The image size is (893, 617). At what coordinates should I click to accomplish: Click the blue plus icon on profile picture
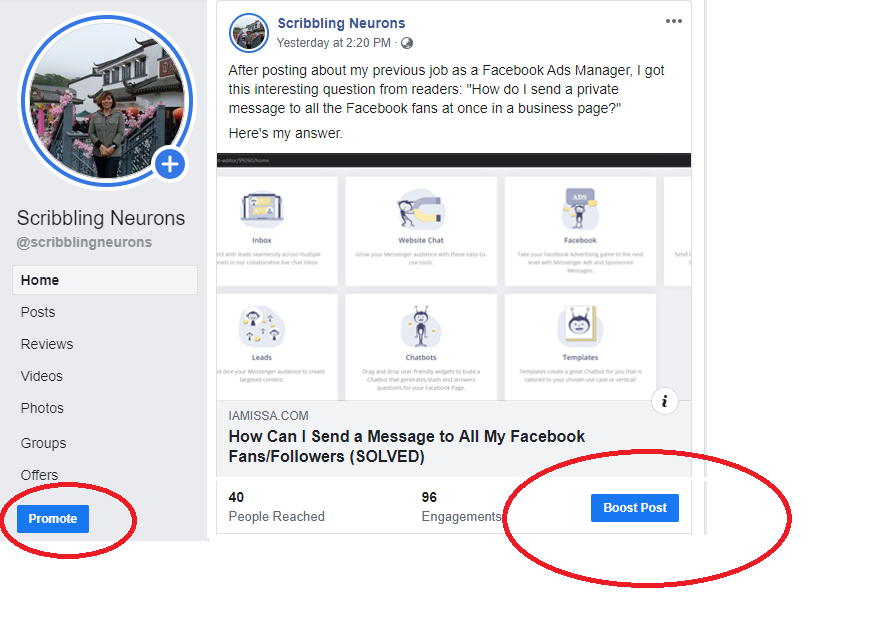(170, 164)
